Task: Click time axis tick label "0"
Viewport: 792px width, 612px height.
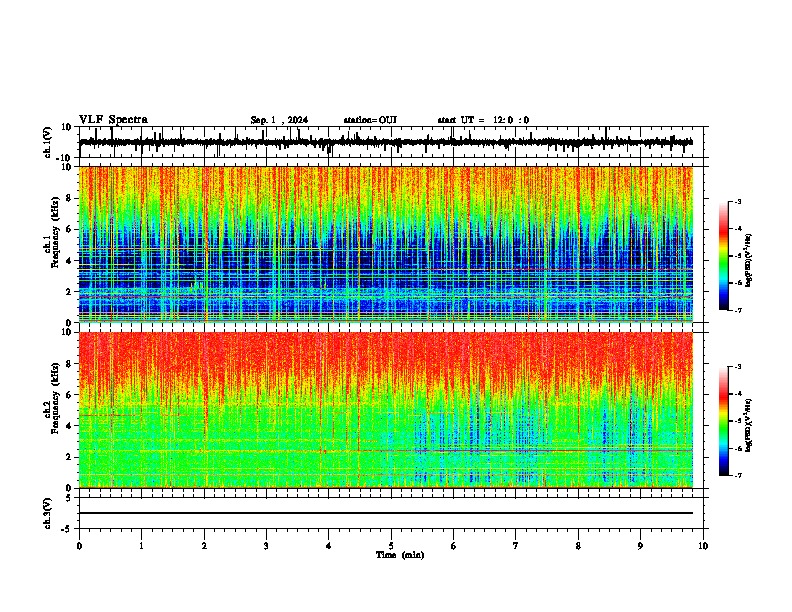Action: tap(79, 546)
